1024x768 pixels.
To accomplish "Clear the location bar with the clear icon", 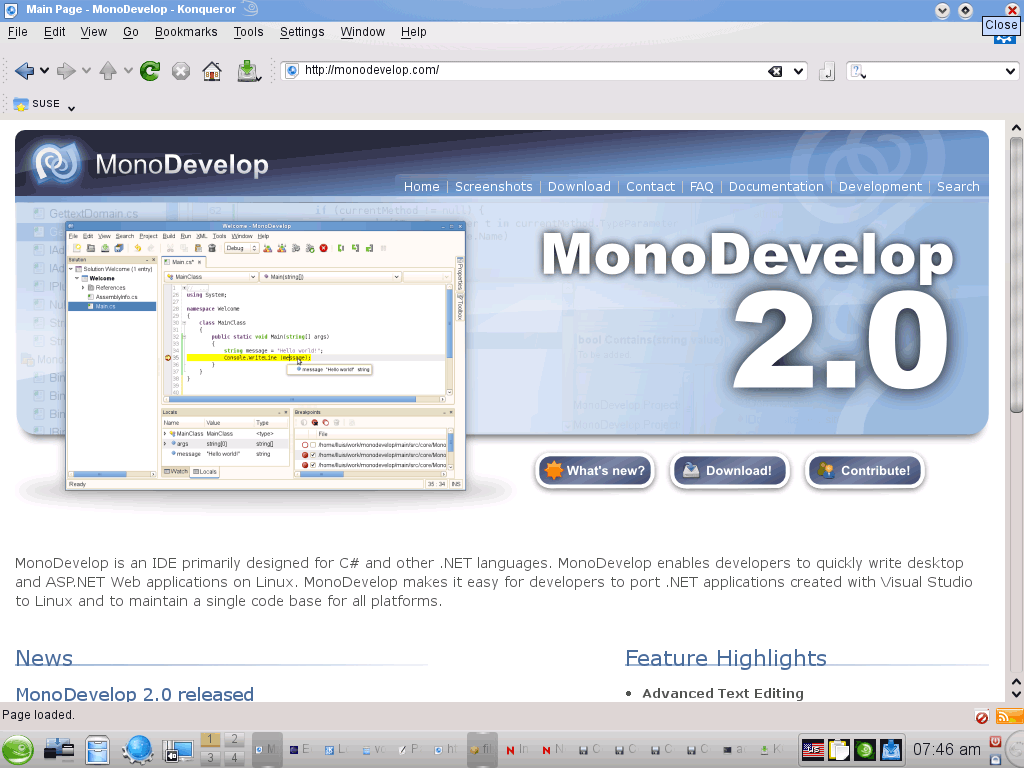I will (x=775, y=71).
